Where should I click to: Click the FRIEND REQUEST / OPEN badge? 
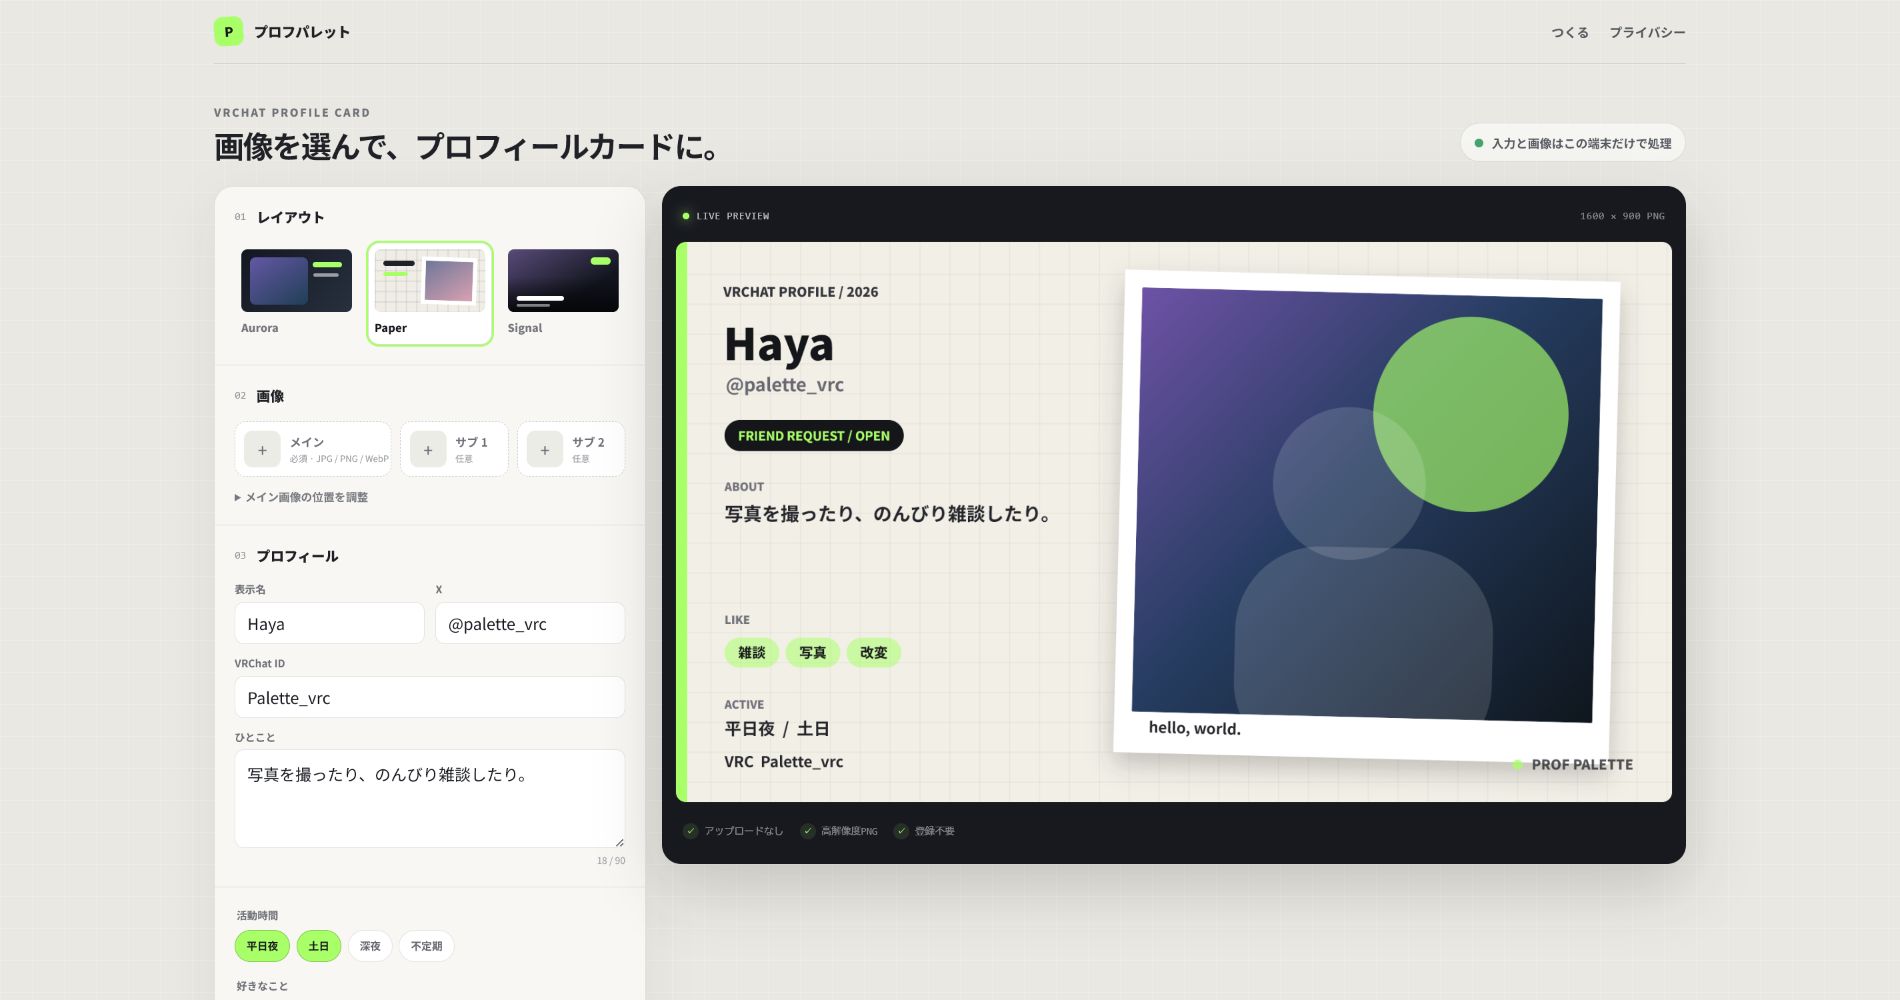[x=814, y=436]
